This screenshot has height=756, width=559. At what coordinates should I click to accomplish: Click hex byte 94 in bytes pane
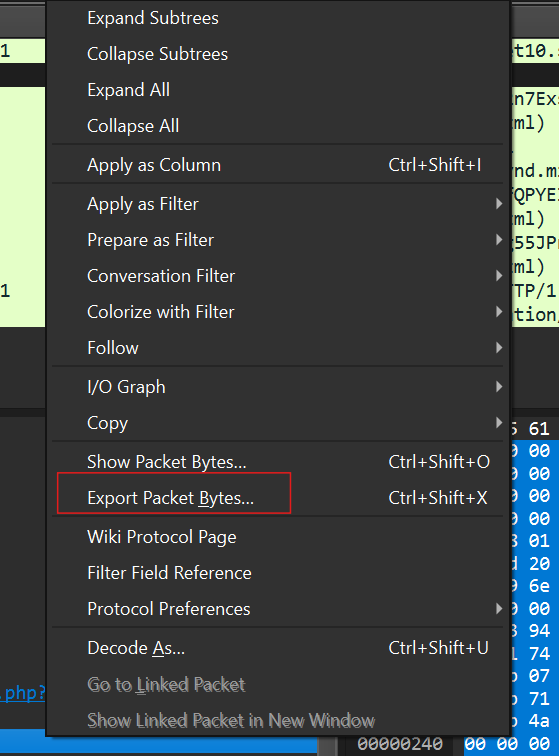539,631
